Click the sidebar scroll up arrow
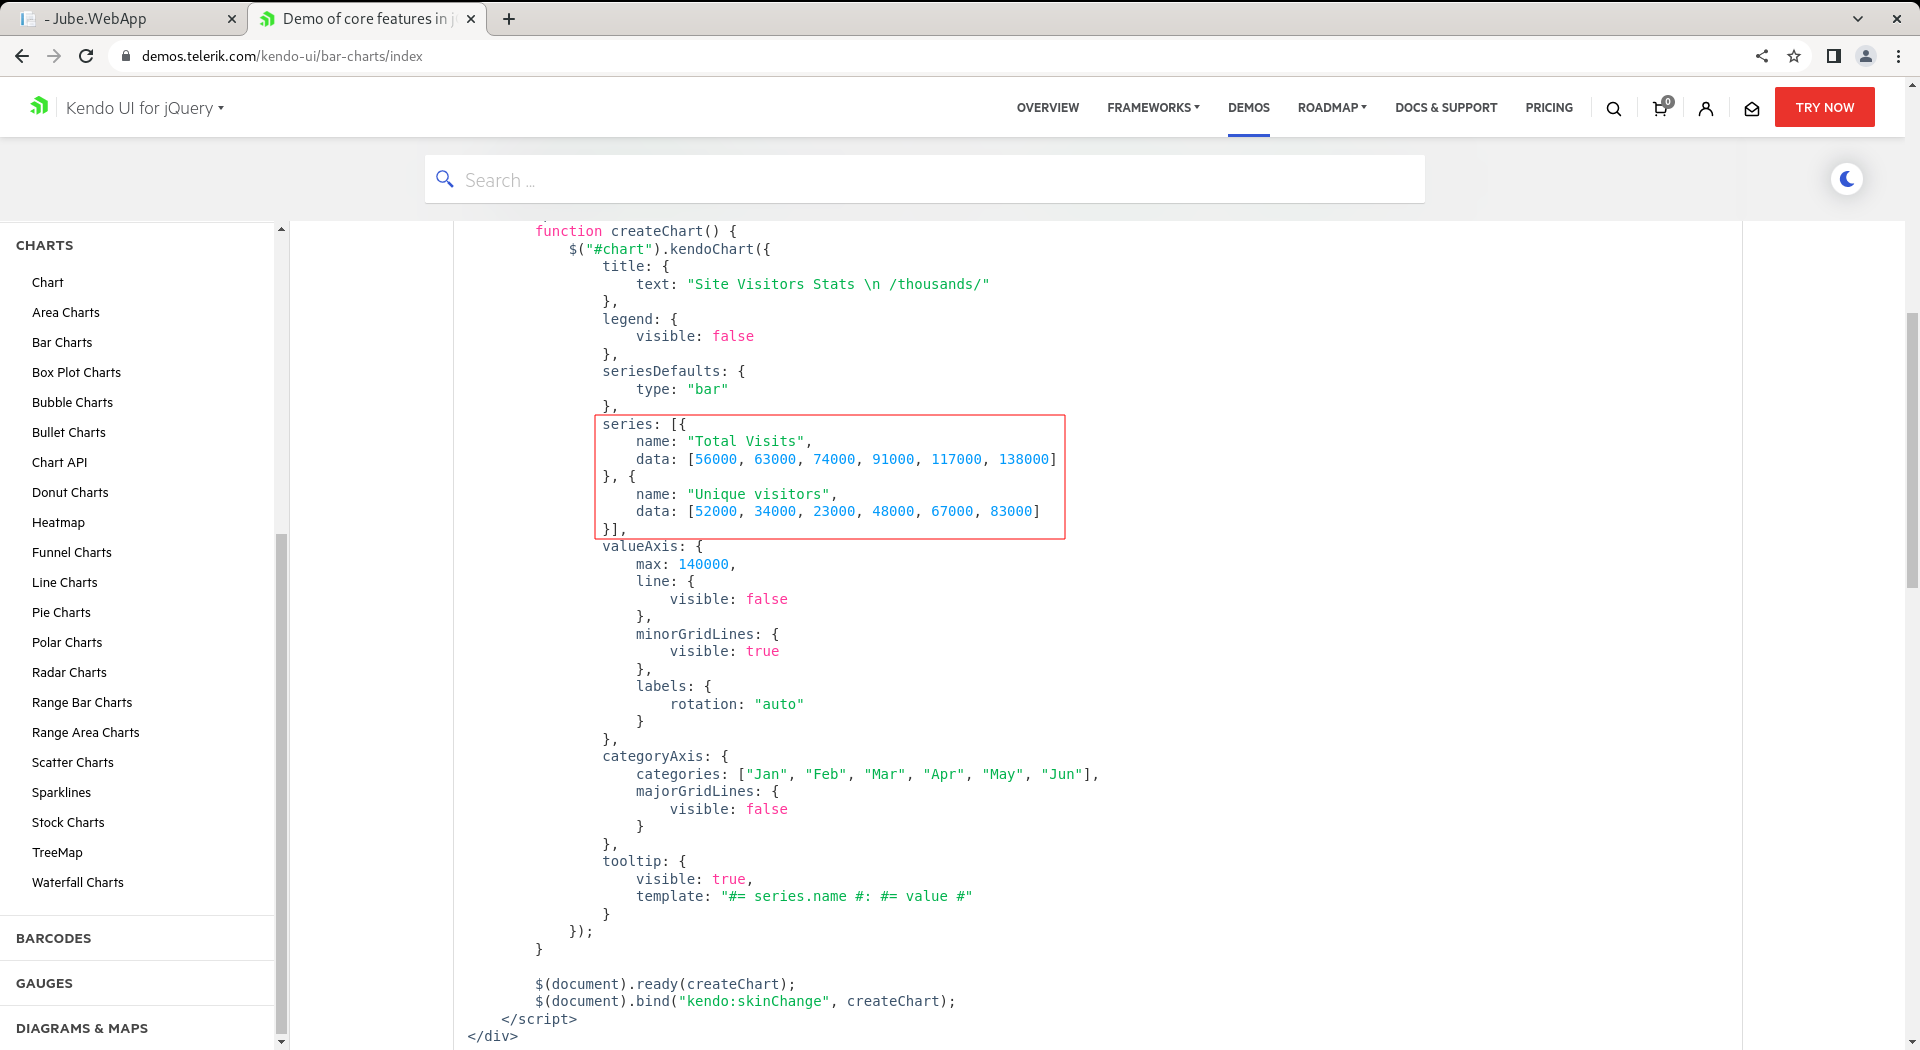Screen dimensions: 1920x1050 click(x=281, y=230)
